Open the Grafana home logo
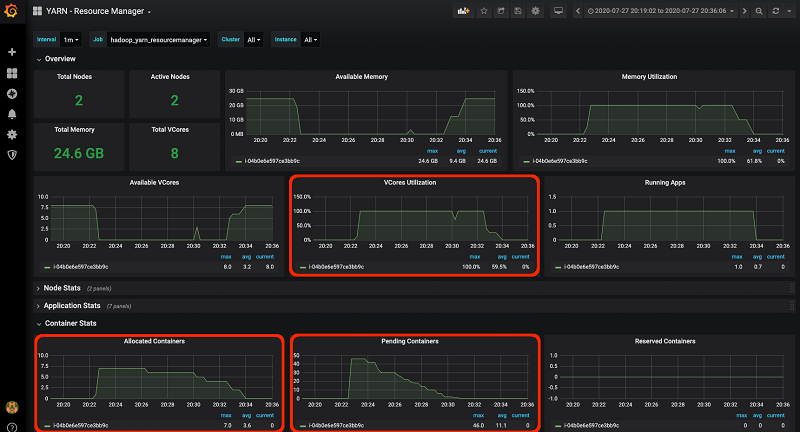Image resolution: width=800 pixels, height=432 pixels. (x=11, y=10)
